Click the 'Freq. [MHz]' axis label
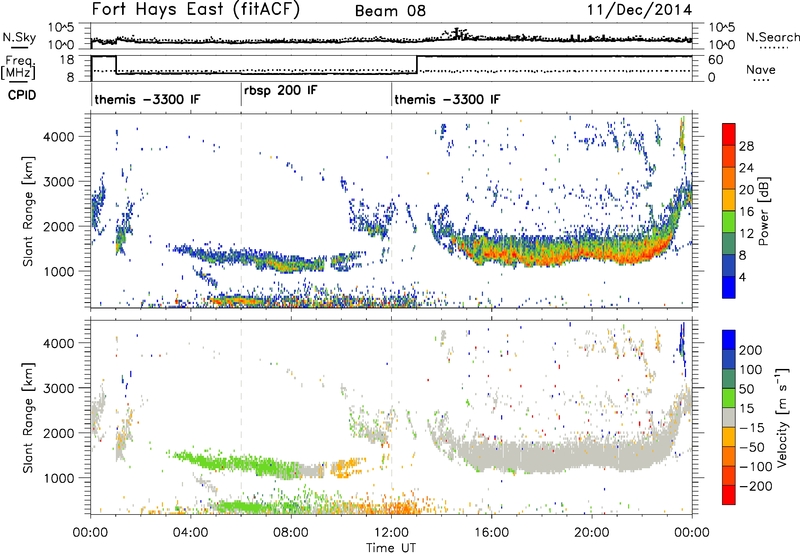The width and height of the screenshot is (800, 554). coord(18,67)
